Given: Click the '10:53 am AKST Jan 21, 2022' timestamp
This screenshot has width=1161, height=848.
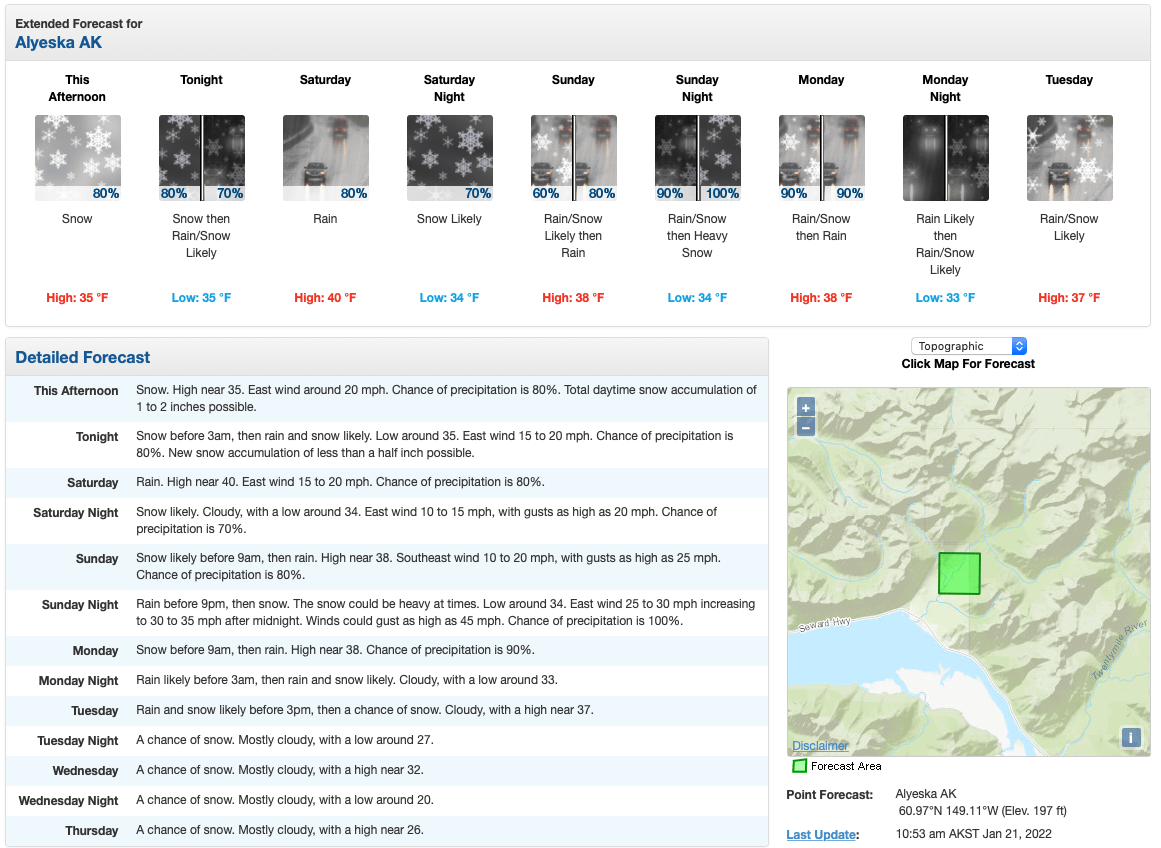Looking at the screenshot, I should pyautogui.click(x=974, y=834).
